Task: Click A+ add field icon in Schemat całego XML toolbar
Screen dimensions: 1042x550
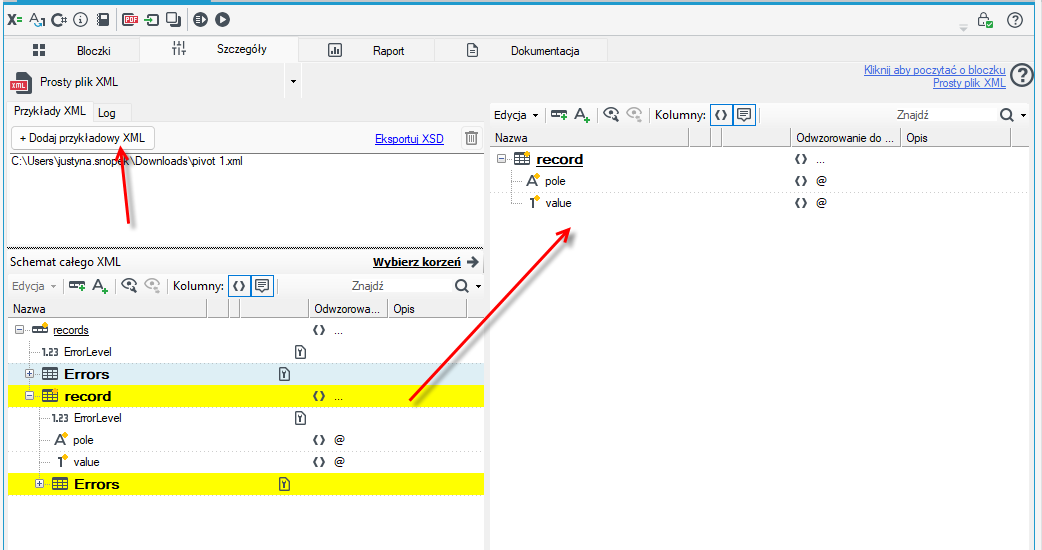Action: coord(100,286)
